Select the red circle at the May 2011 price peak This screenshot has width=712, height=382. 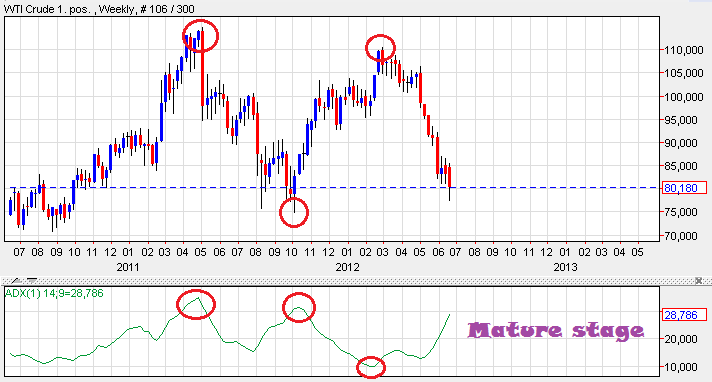[x=200, y=35]
